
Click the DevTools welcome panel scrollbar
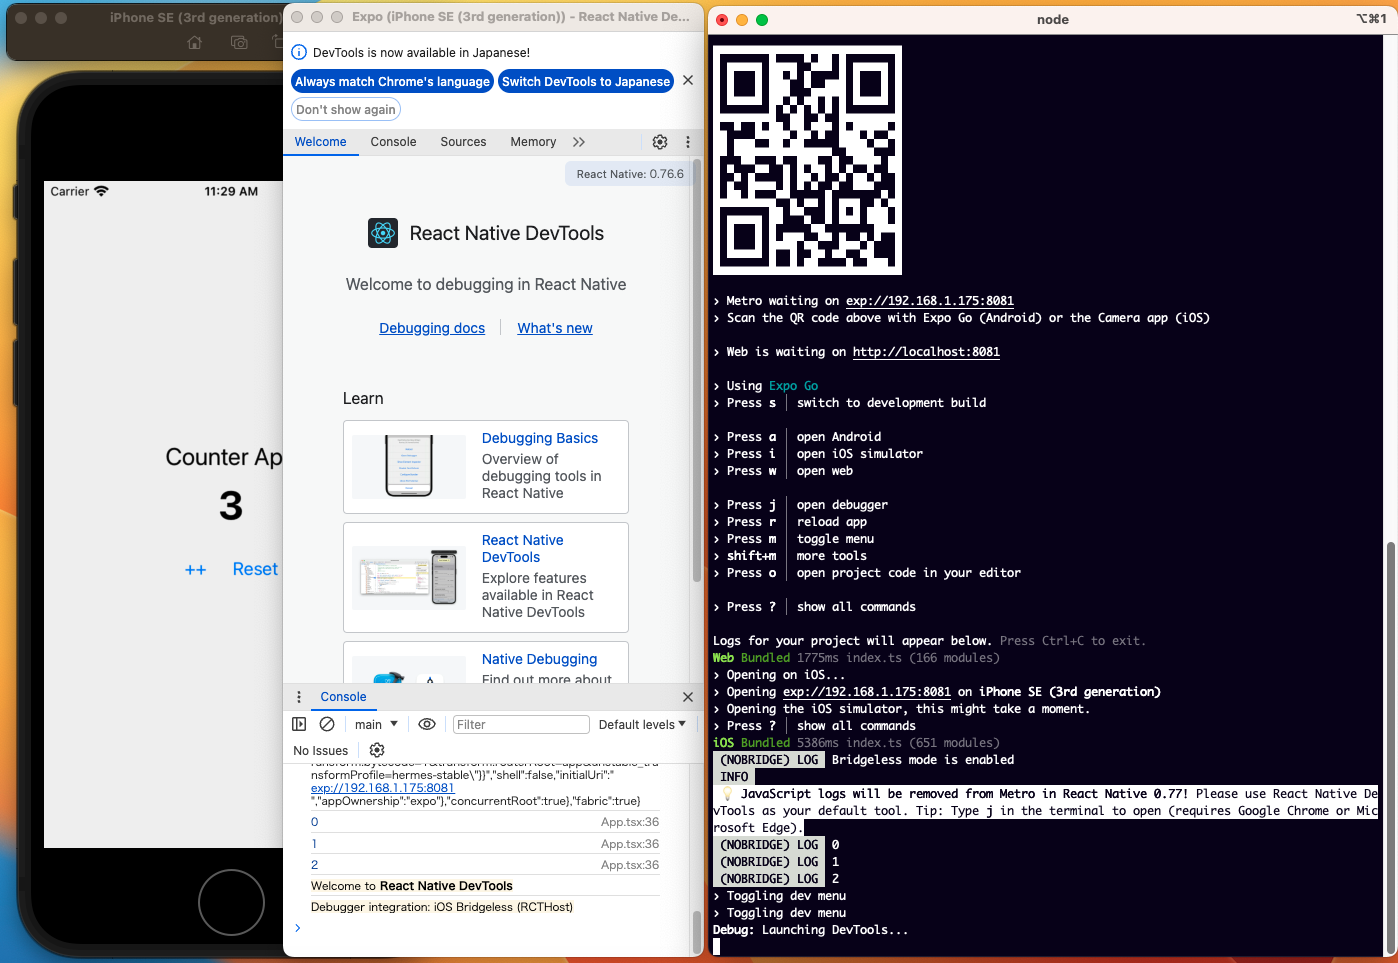(697, 370)
